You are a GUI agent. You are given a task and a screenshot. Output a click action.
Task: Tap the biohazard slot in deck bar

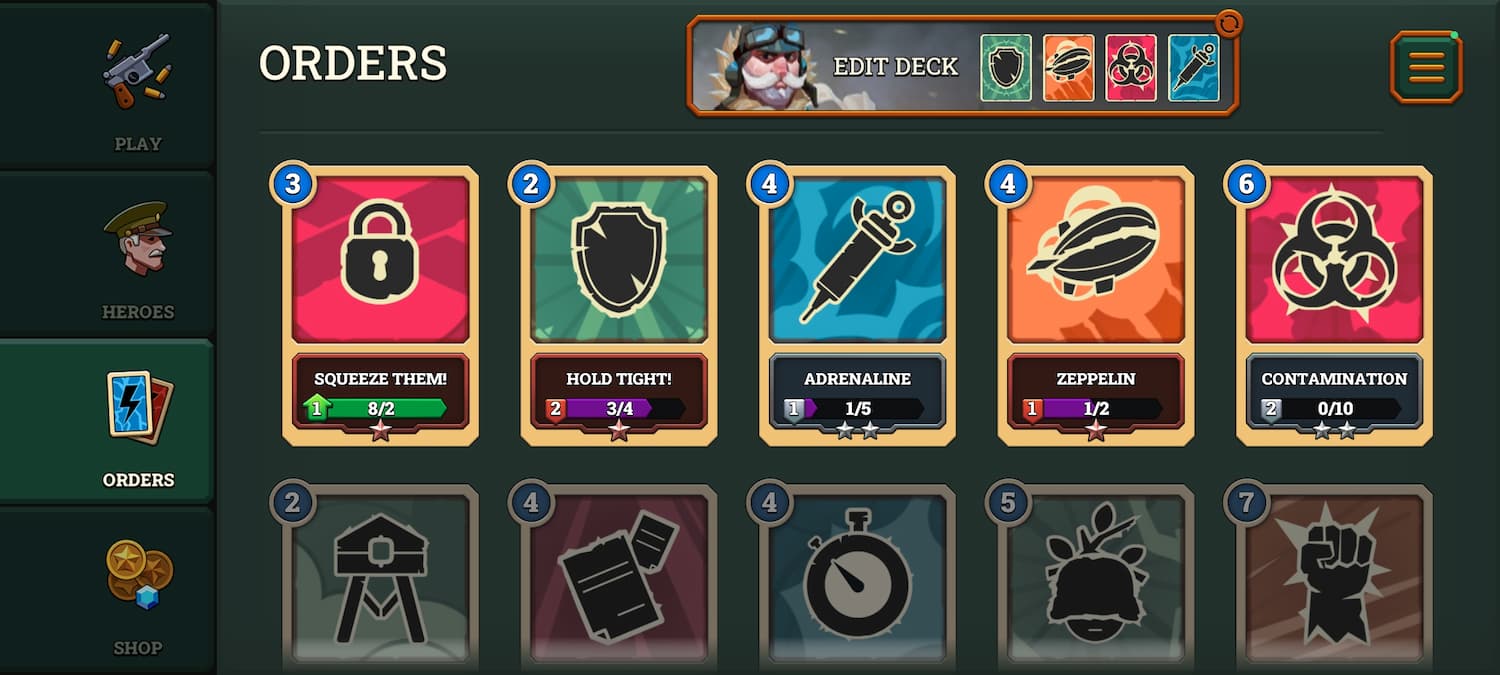[x=1131, y=67]
